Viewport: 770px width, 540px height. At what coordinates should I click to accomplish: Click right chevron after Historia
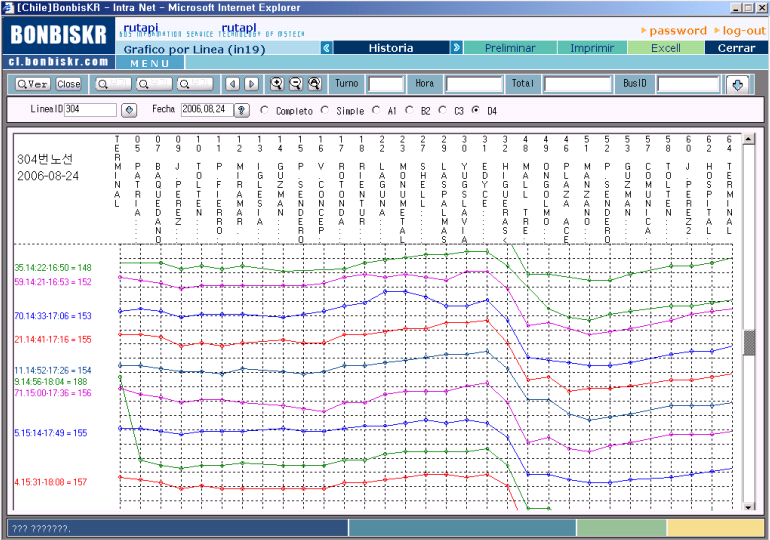[x=457, y=48]
